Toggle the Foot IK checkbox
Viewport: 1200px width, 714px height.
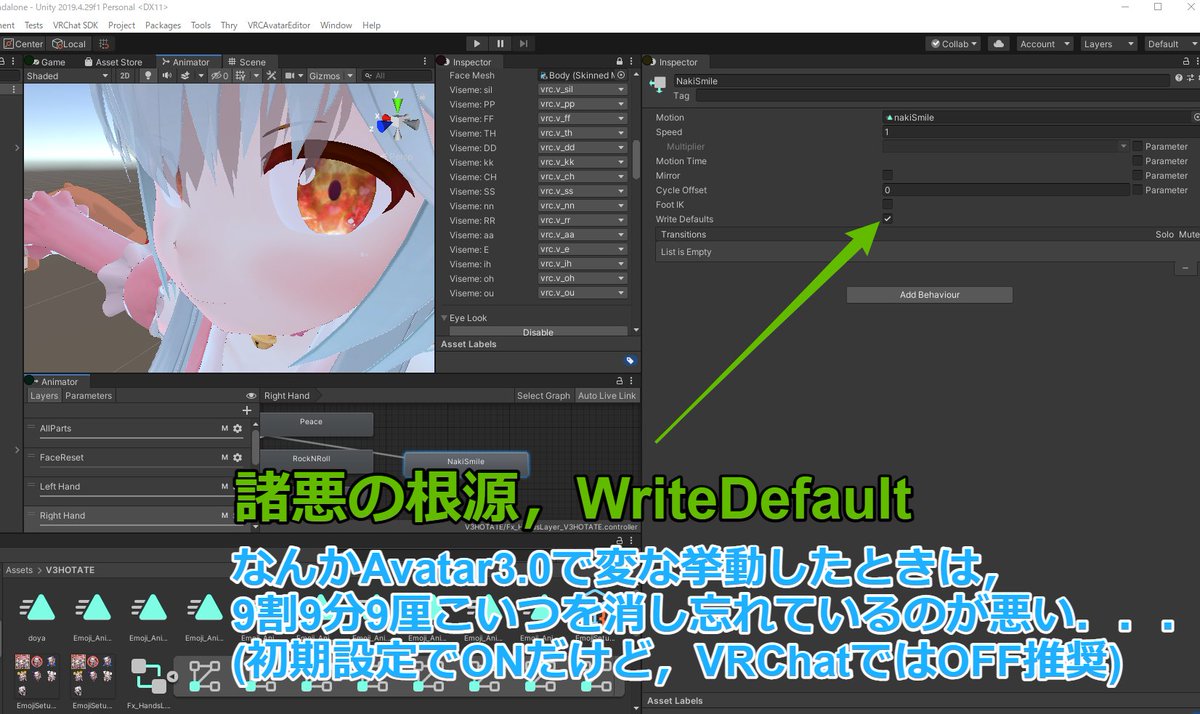887,204
